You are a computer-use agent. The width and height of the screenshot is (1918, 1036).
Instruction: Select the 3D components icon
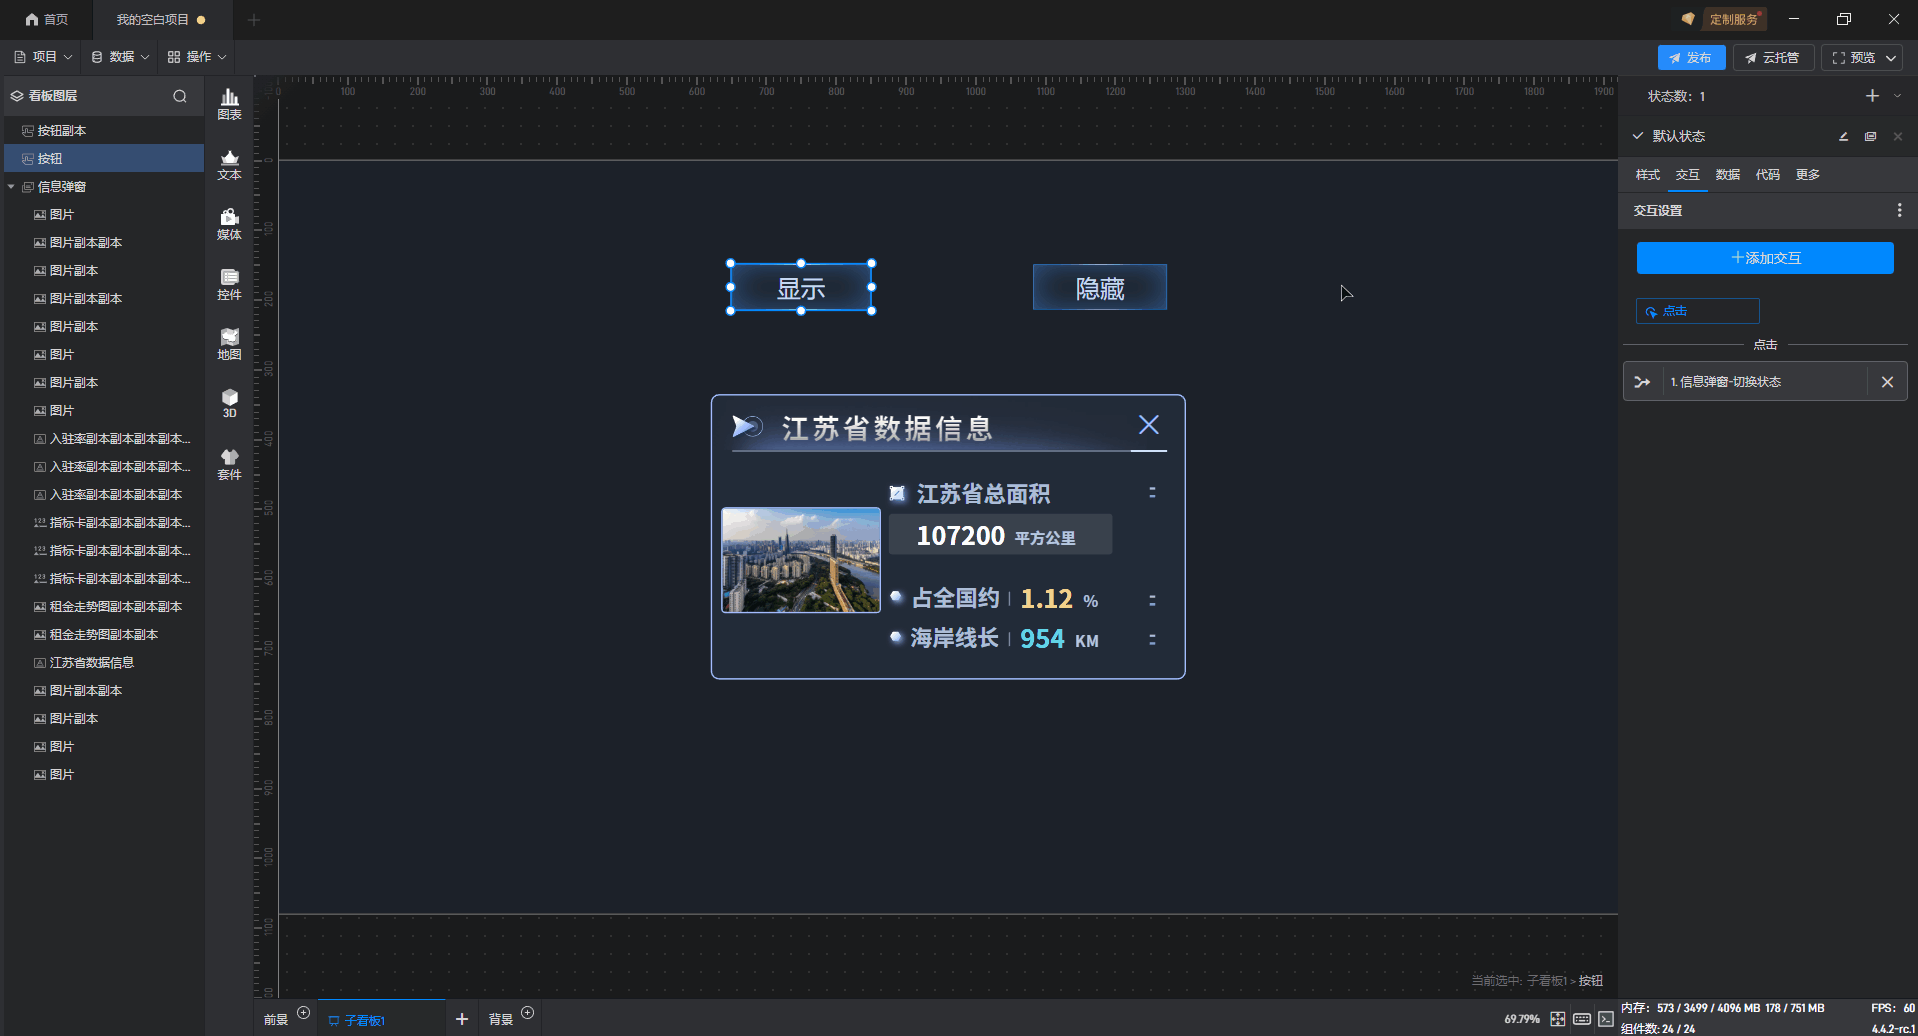[x=229, y=402]
